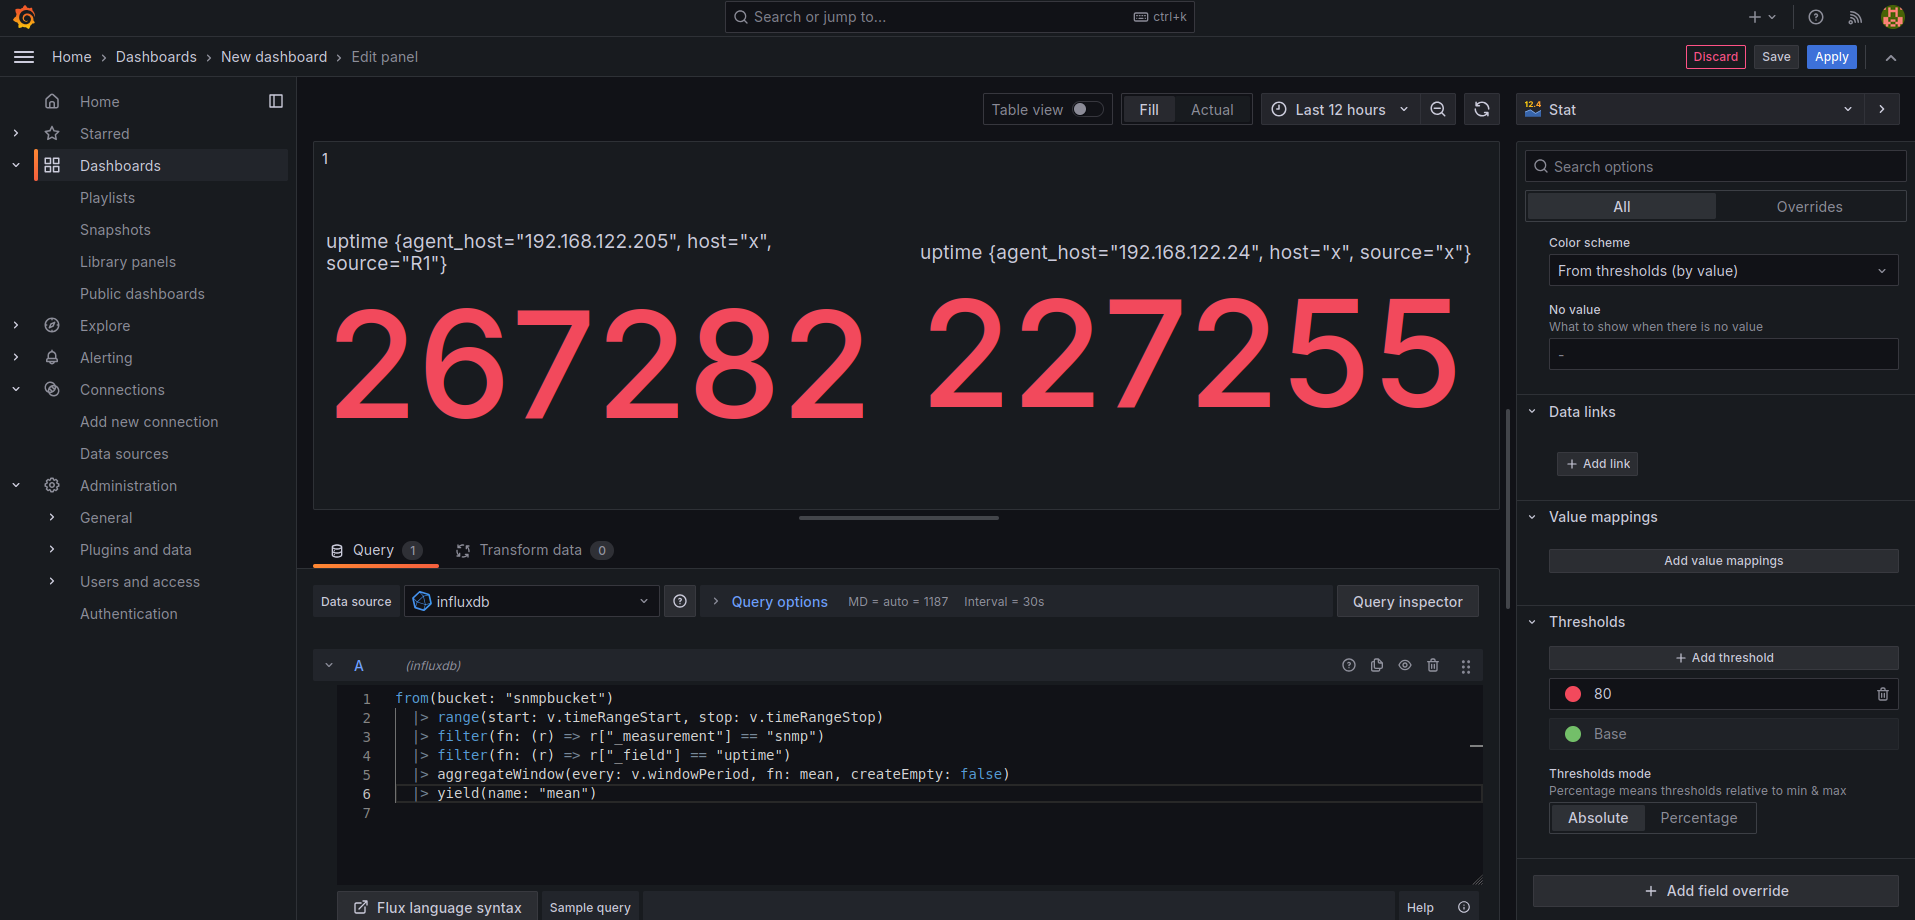Click the No value input field
Image resolution: width=1915 pixels, height=920 pixels.
(x=1723, y=354)
